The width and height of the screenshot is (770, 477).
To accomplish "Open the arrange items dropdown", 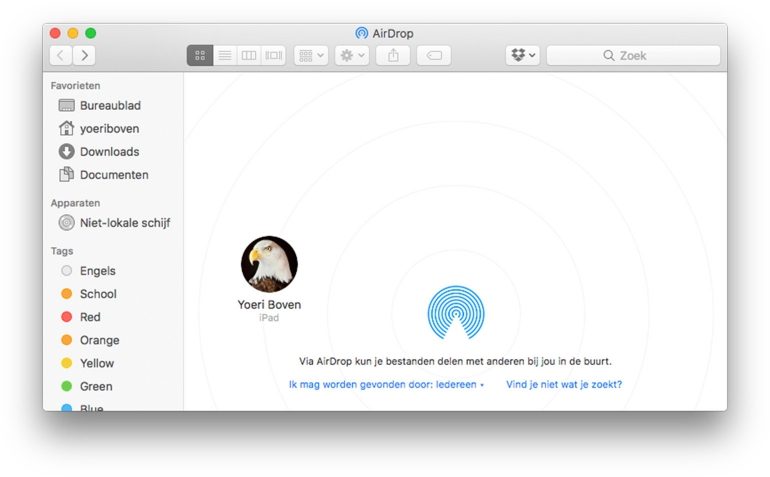I will 310,56.
